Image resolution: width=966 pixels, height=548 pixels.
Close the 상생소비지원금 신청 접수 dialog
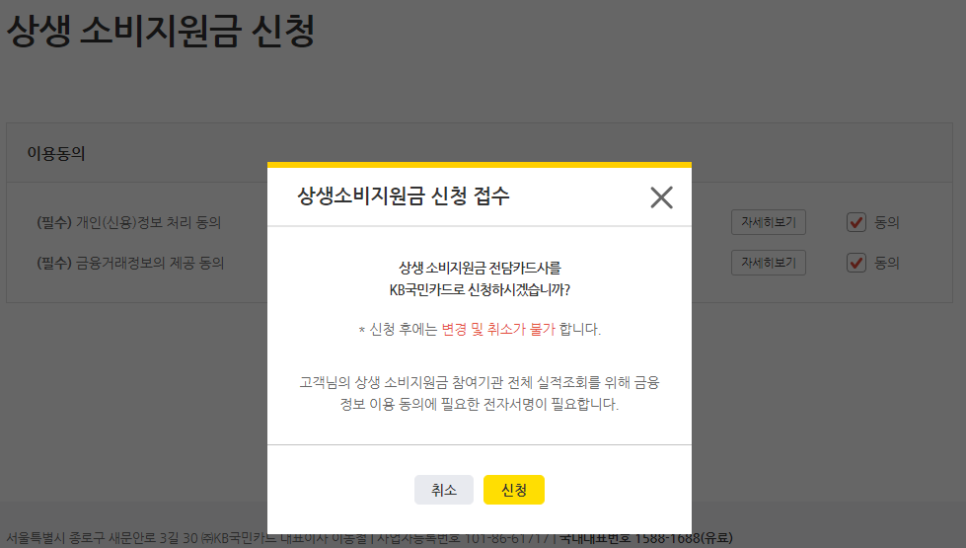click(661, 198)
